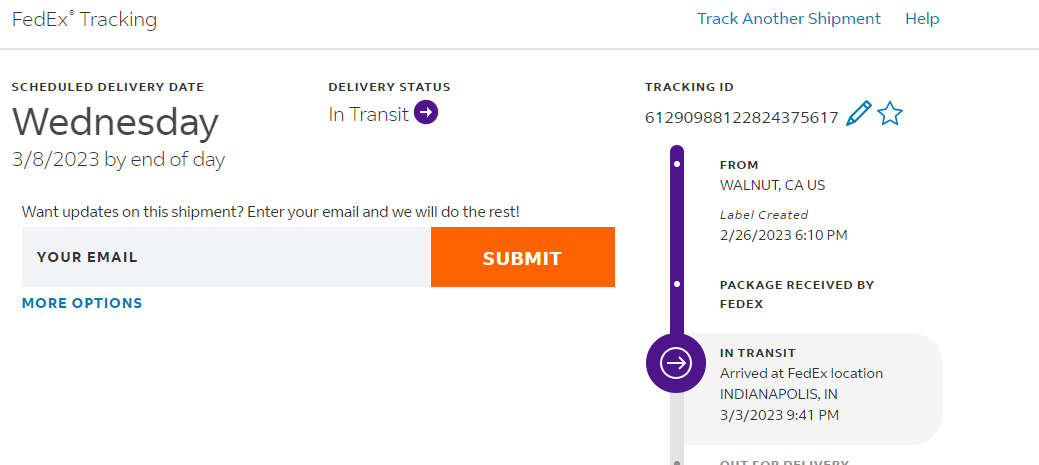Viewport: 1039px width, 465px height.
Task: Click the In Transit delivery status text
Action: click(368, 114)
